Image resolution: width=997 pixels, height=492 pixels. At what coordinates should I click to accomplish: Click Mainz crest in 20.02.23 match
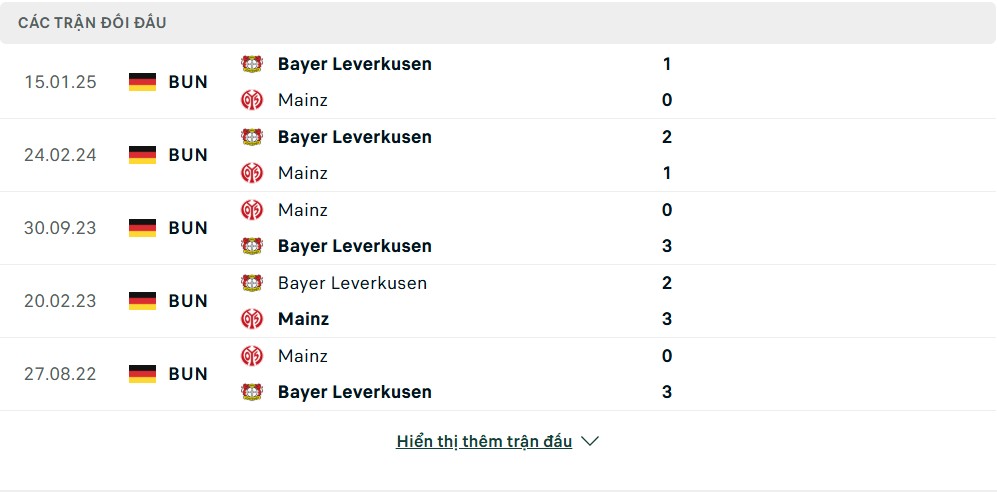point(252,318)
